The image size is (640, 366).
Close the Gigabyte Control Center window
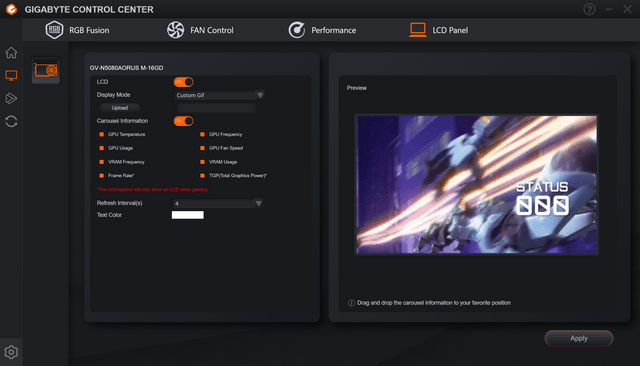pyautogui.click(x=627, y=9)
